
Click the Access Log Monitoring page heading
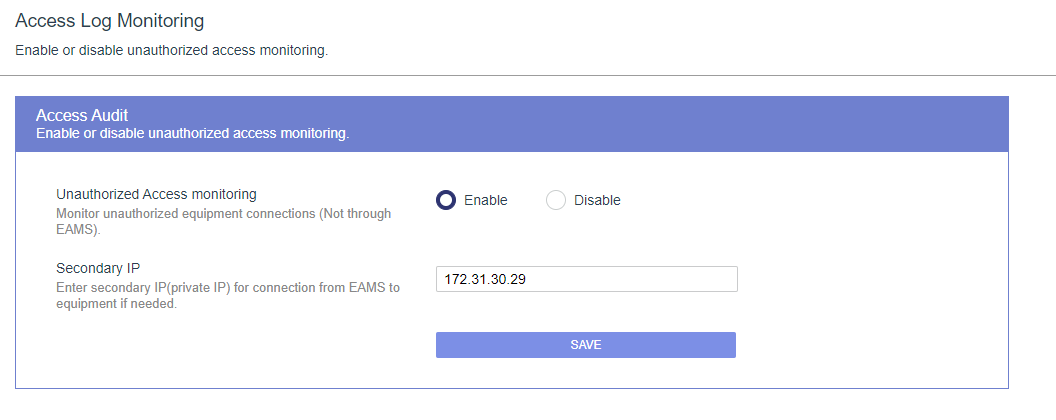click(109, 21)
